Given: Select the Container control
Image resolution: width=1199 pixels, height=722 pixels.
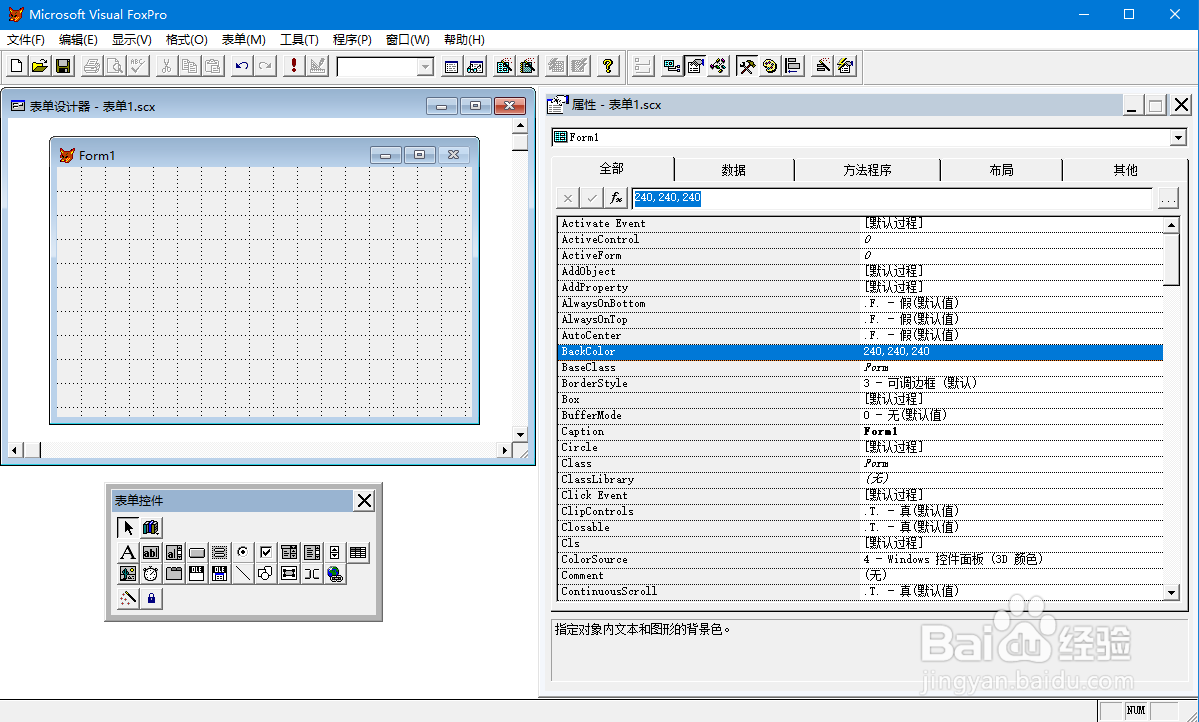Looking at the screenshot, I should click(x=288, y=574).
